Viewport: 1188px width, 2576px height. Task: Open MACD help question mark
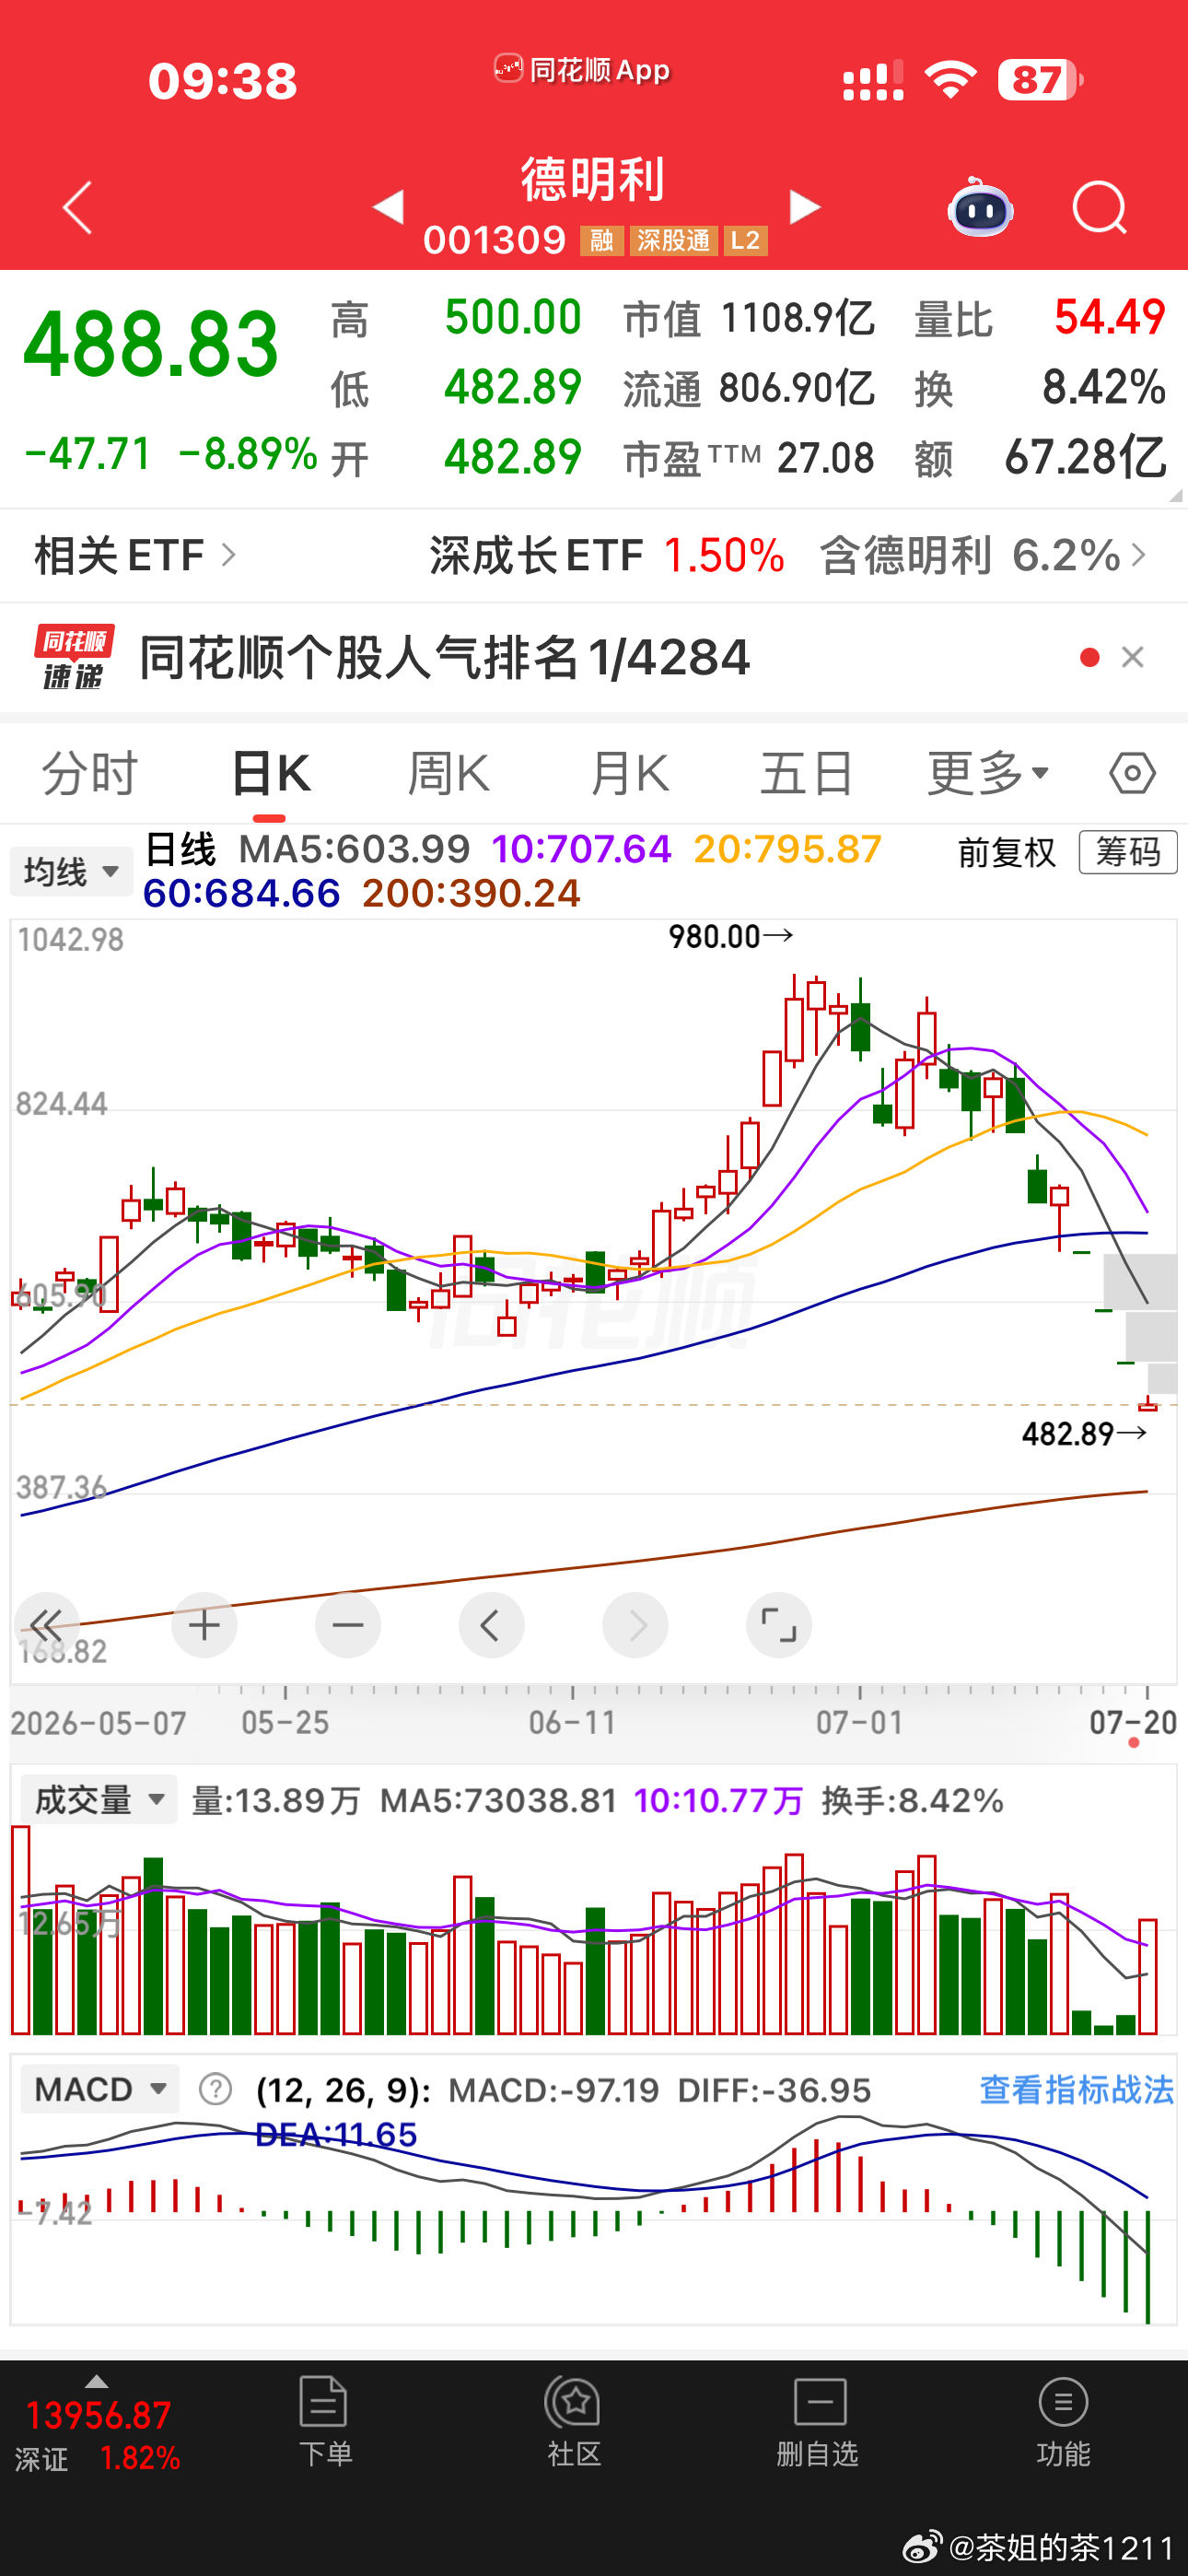point(216,2089)
